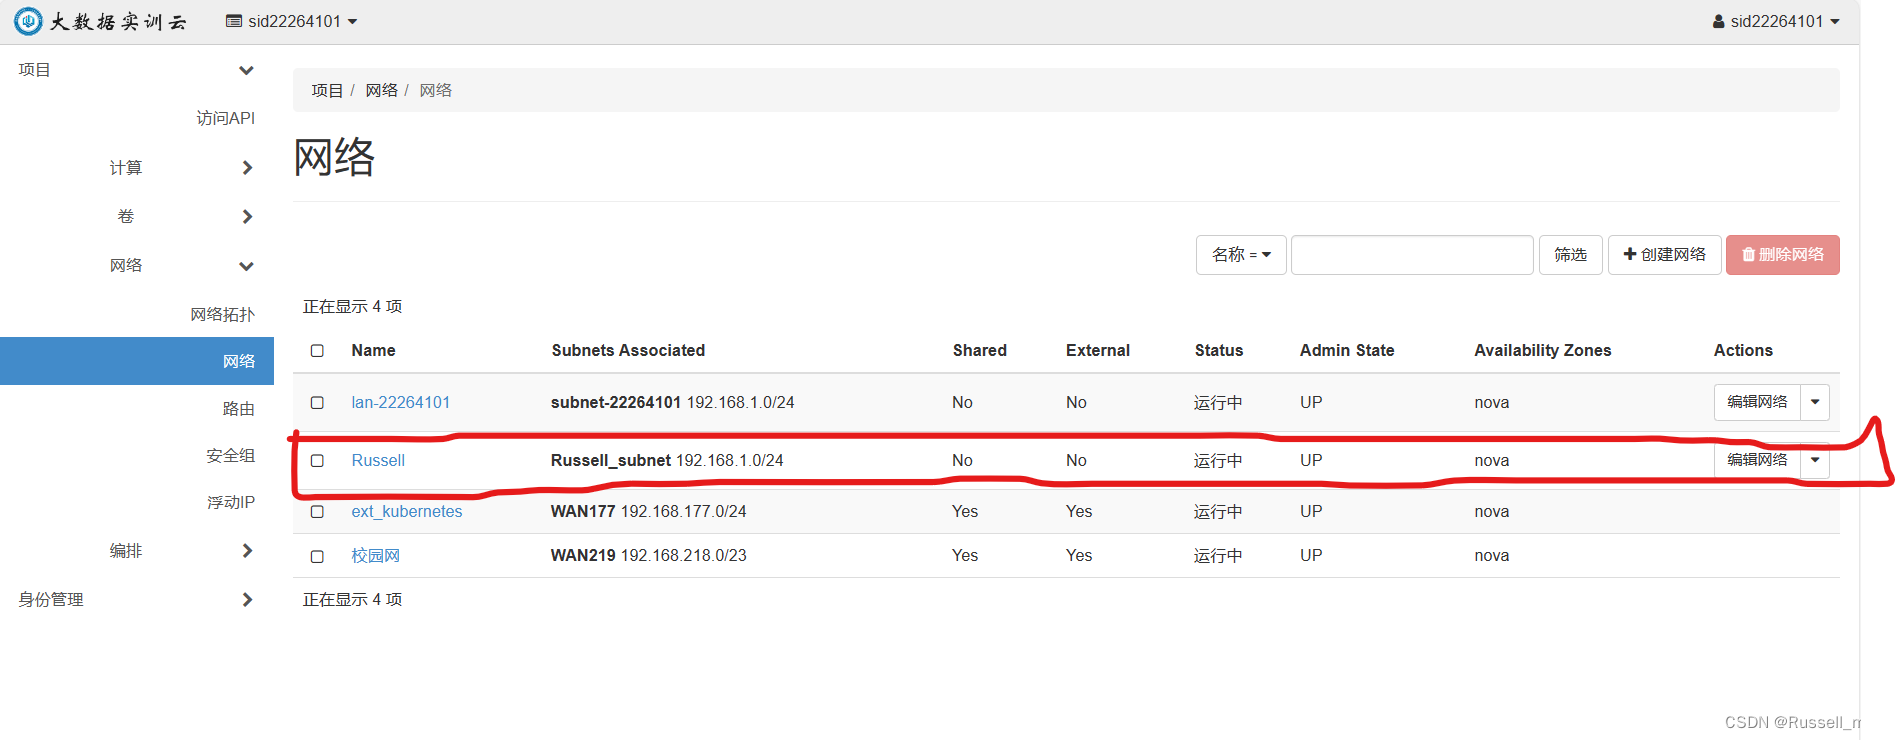Click the Admin State column header

1347,350
